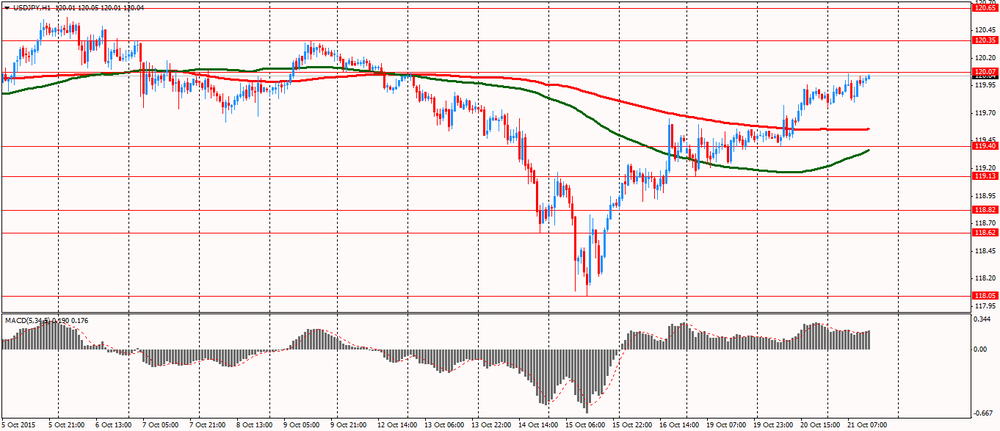Click the 9 Oct 05:00 time label
This screenshot has height=431, width=1000.
point(302,423)
